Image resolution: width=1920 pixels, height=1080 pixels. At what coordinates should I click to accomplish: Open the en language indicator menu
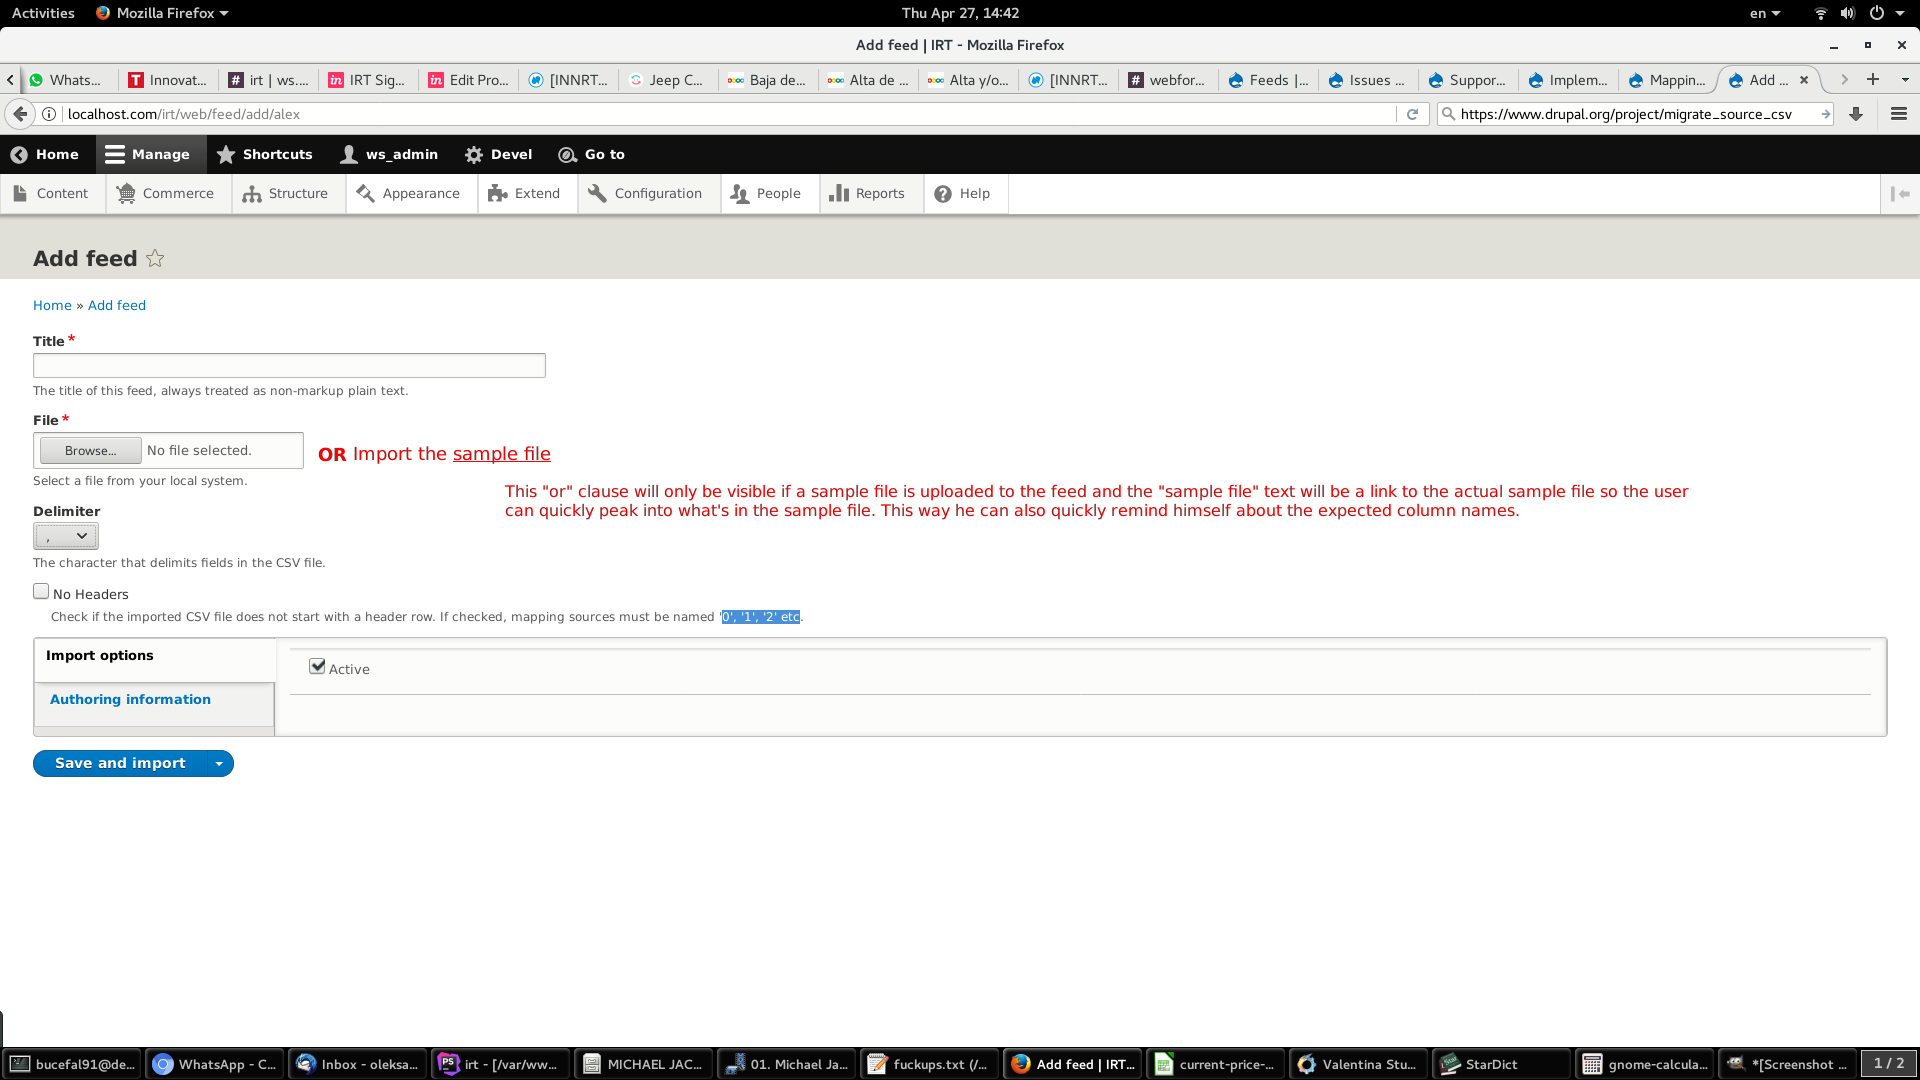1764,13
